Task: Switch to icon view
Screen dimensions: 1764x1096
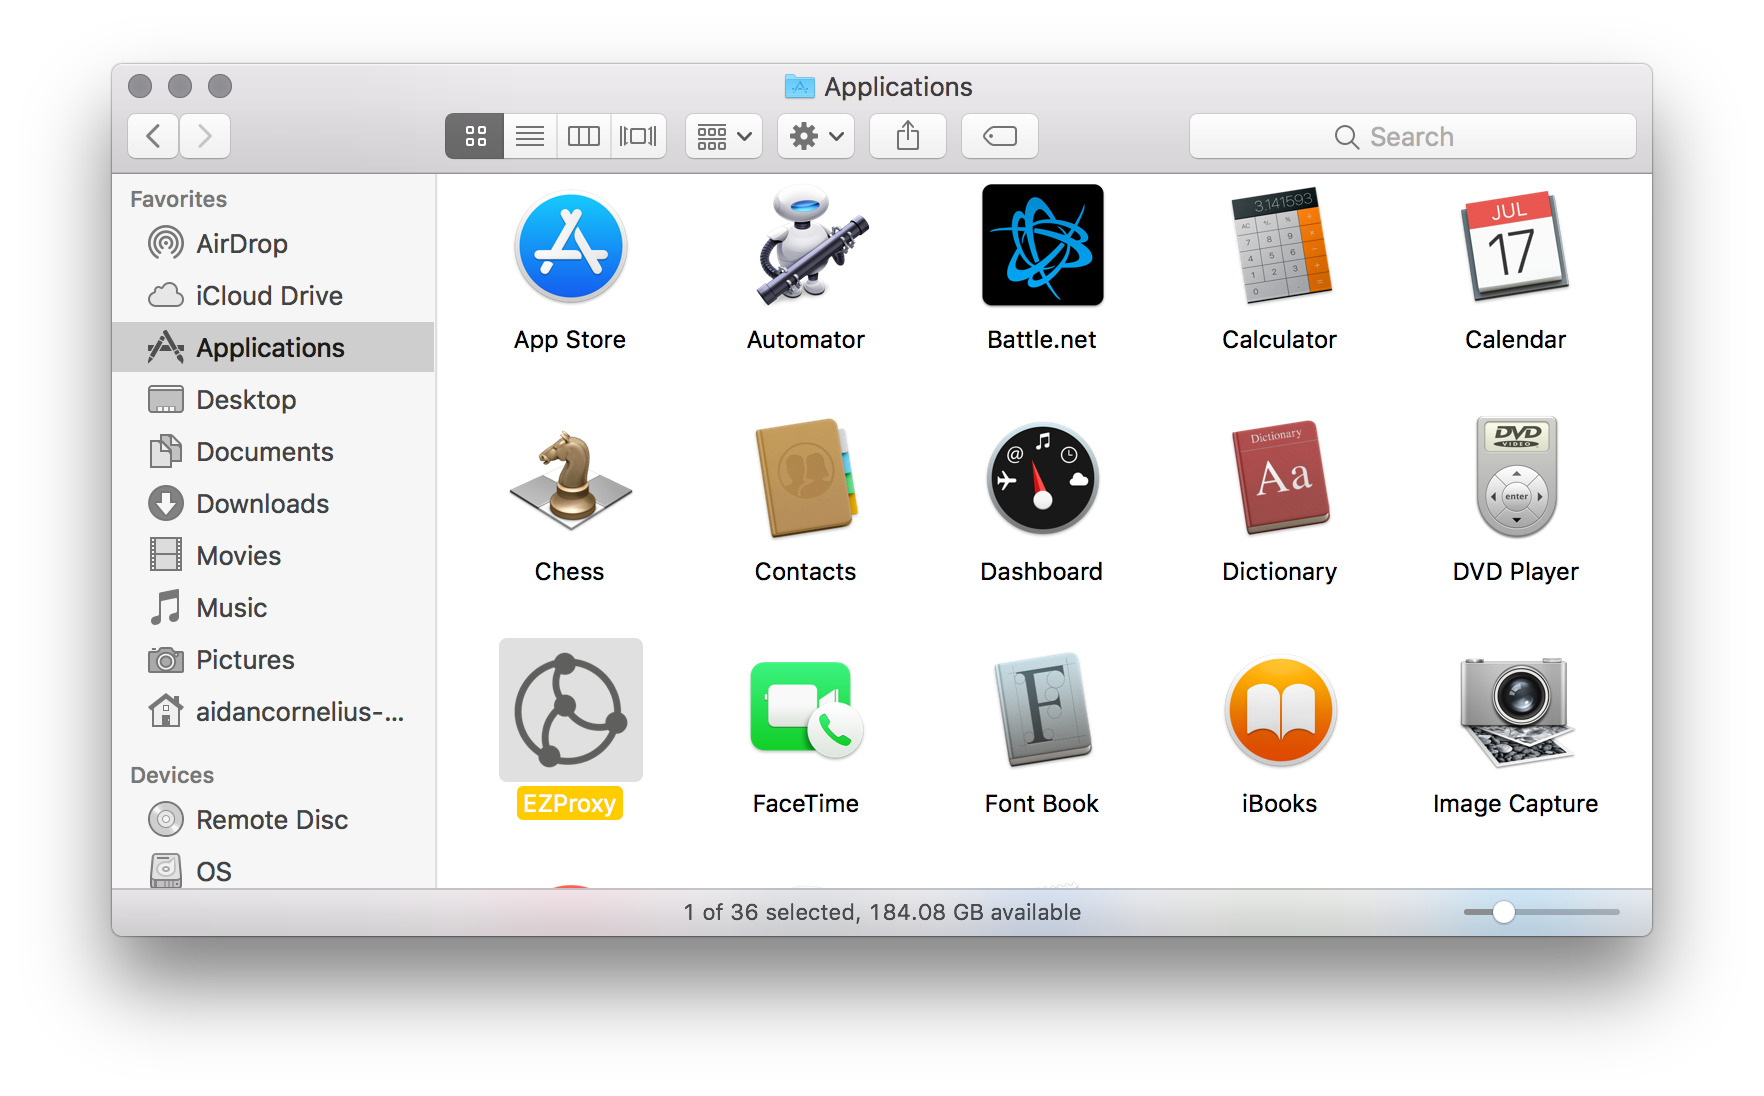Action: click(x=475, y=136)
